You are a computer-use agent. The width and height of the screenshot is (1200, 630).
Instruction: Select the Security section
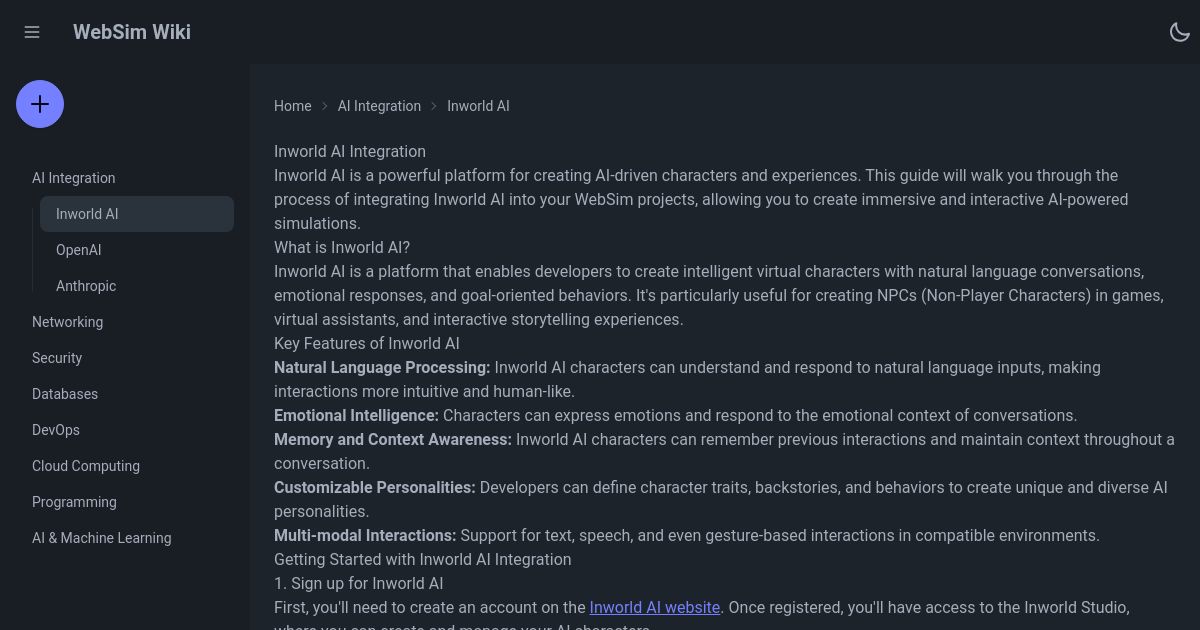click(57, 358)
